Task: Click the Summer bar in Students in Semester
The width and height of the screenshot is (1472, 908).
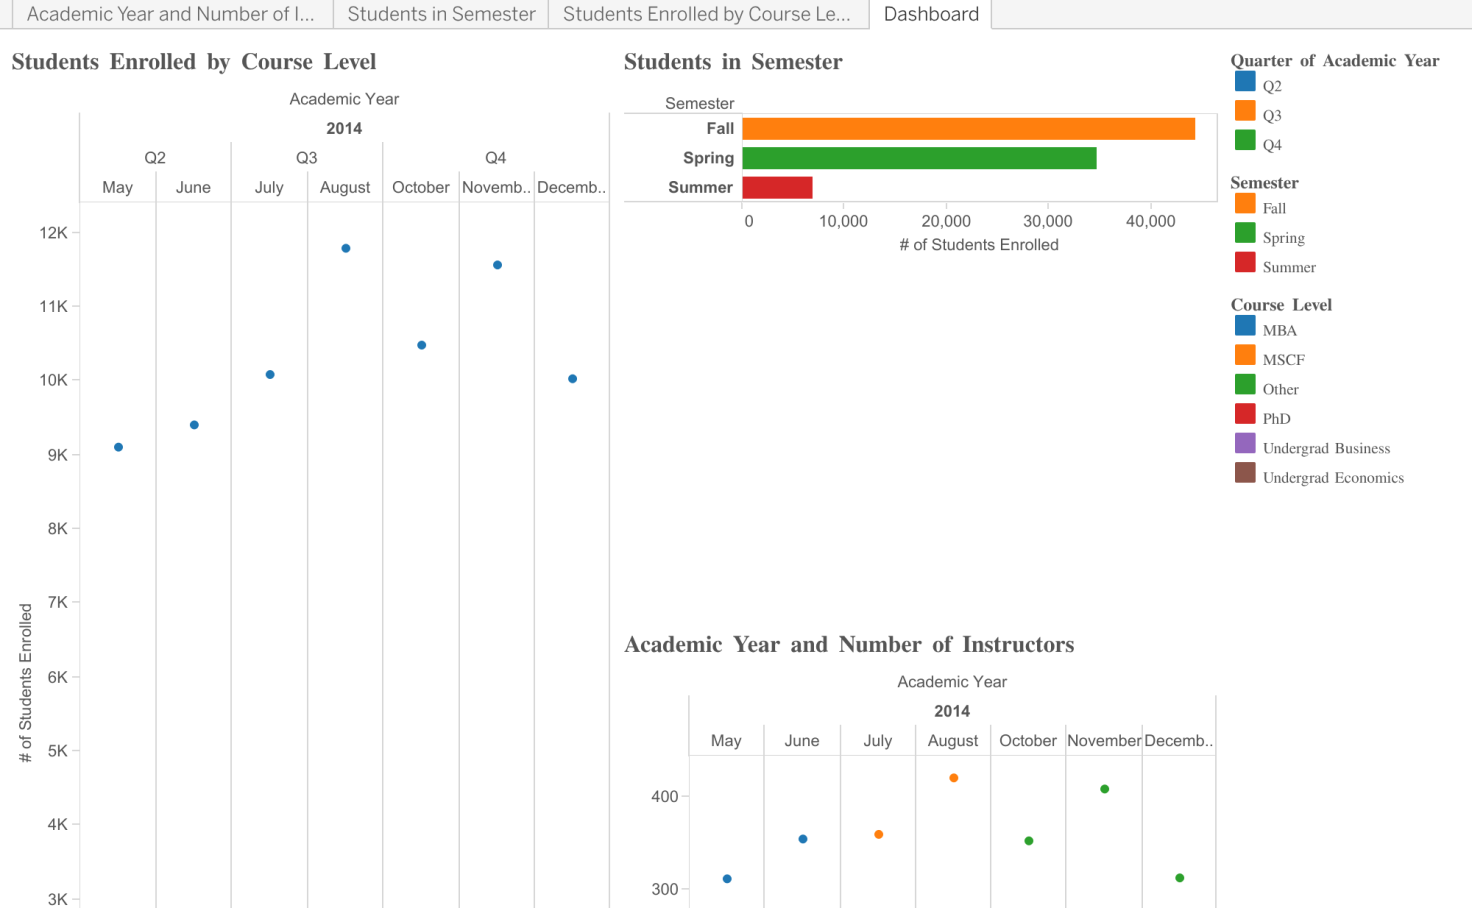Action: pos(780,187)
